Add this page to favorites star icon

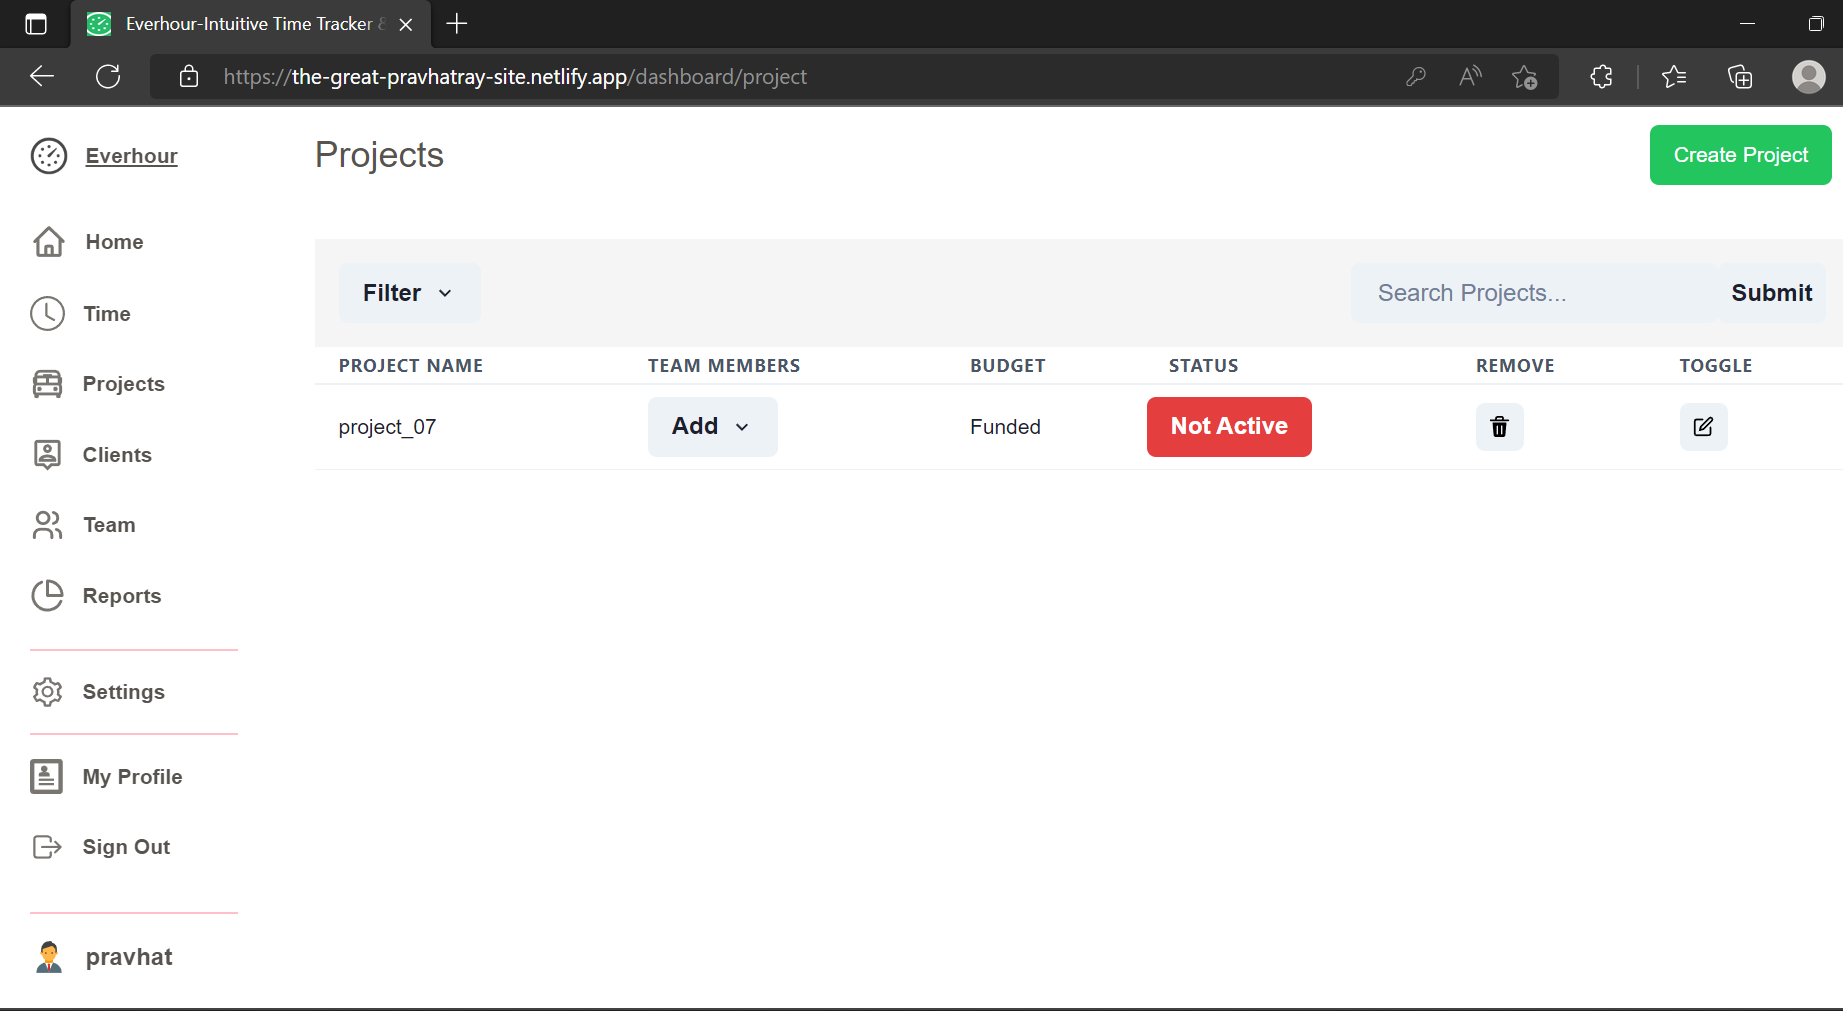(1525, 77)
